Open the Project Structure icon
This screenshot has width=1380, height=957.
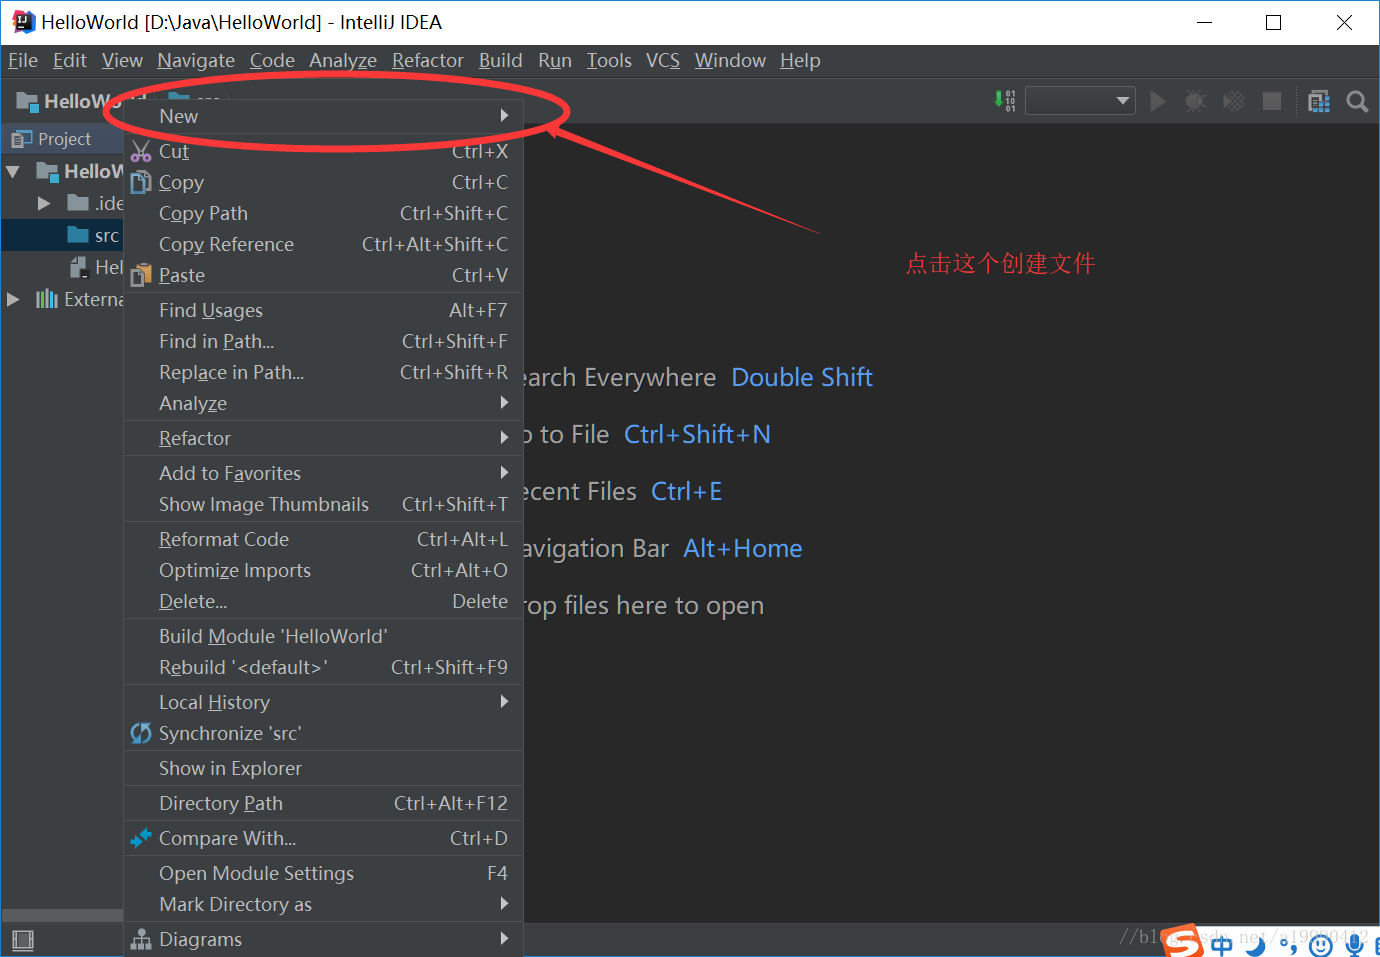tap(1319, 101)
